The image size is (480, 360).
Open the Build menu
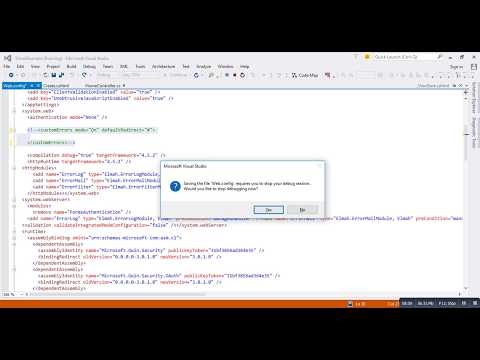click(71, 66)
